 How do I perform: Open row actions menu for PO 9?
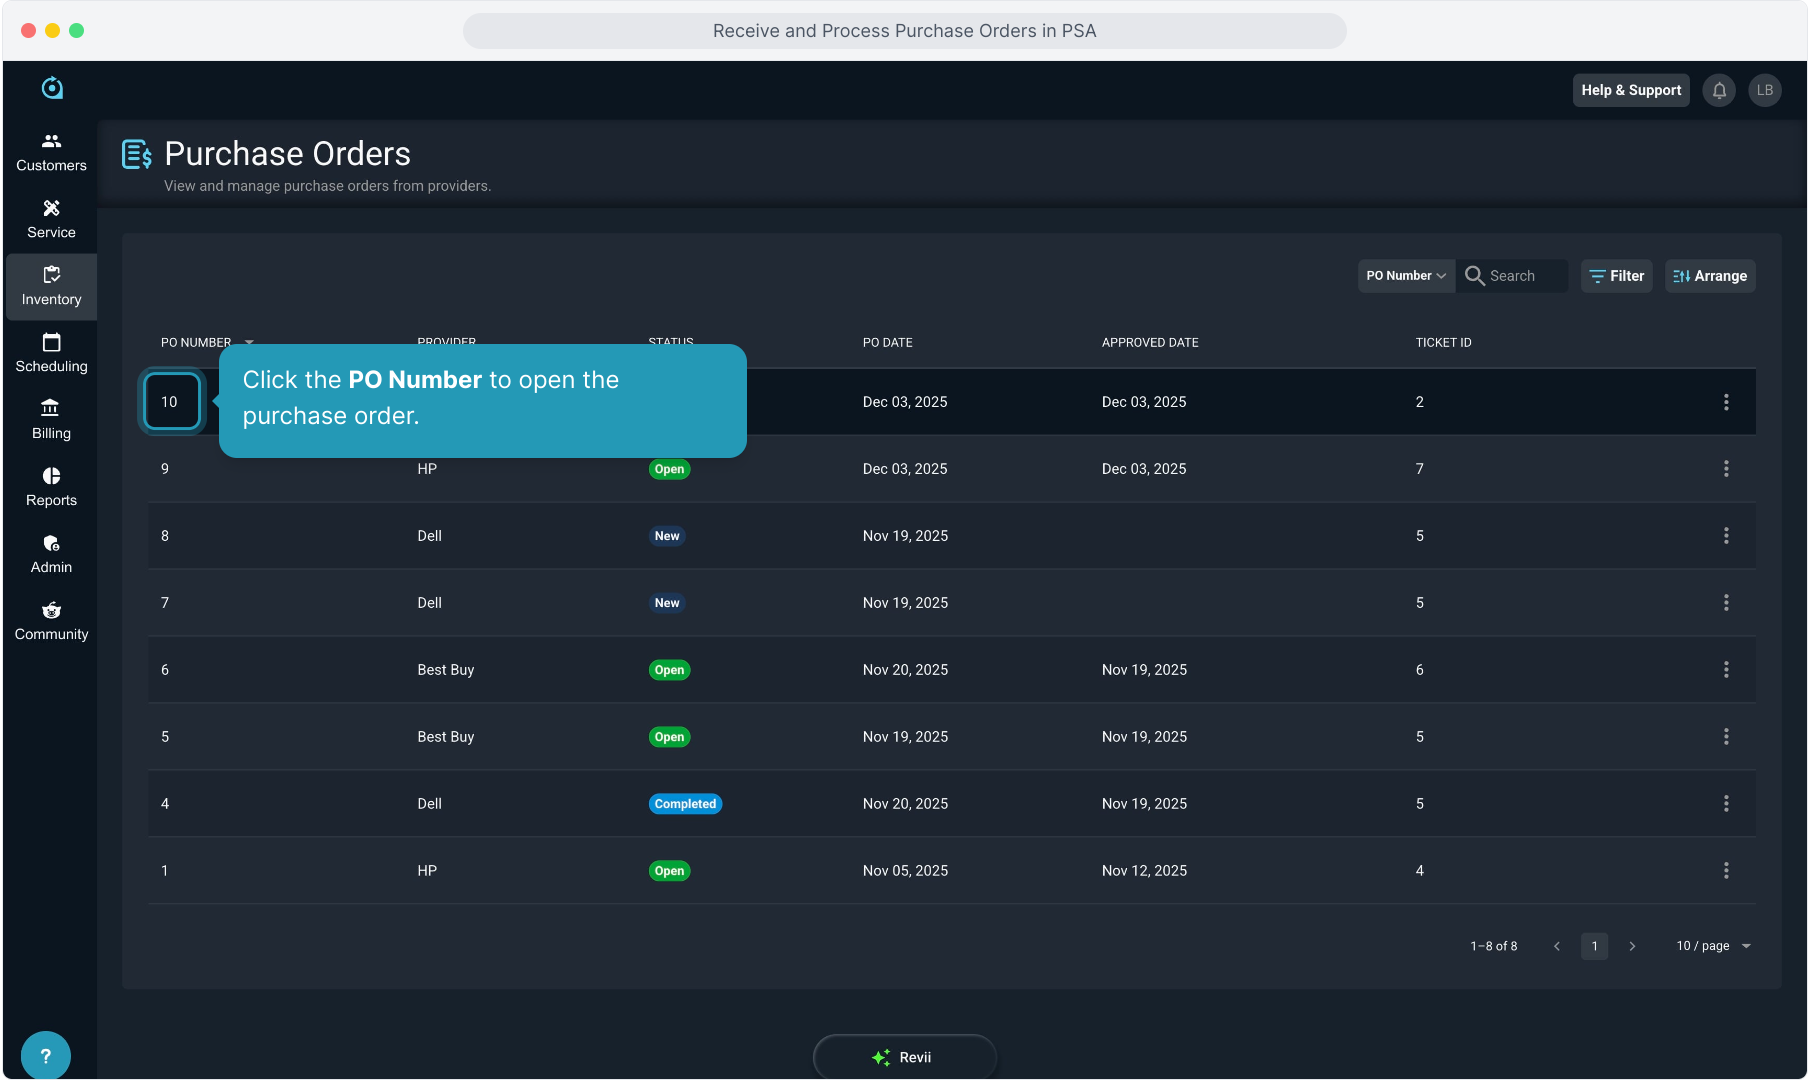(x=1726, y=469)
